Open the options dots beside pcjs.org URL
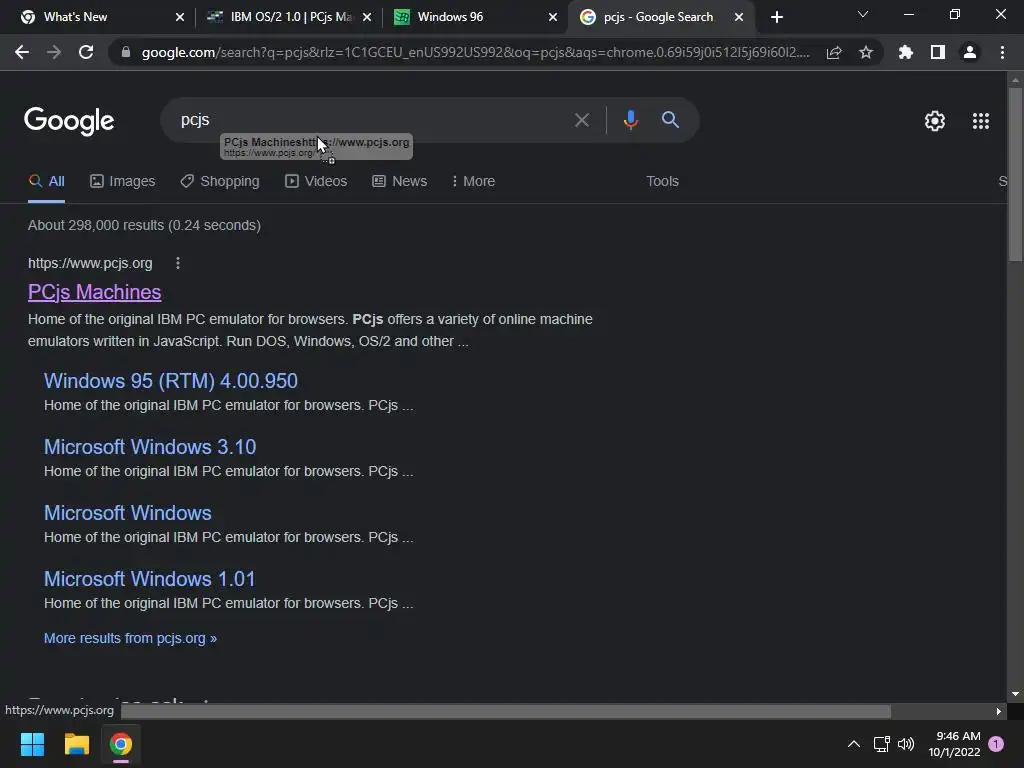Screen dimensions: 1024x768 (178, 263)
